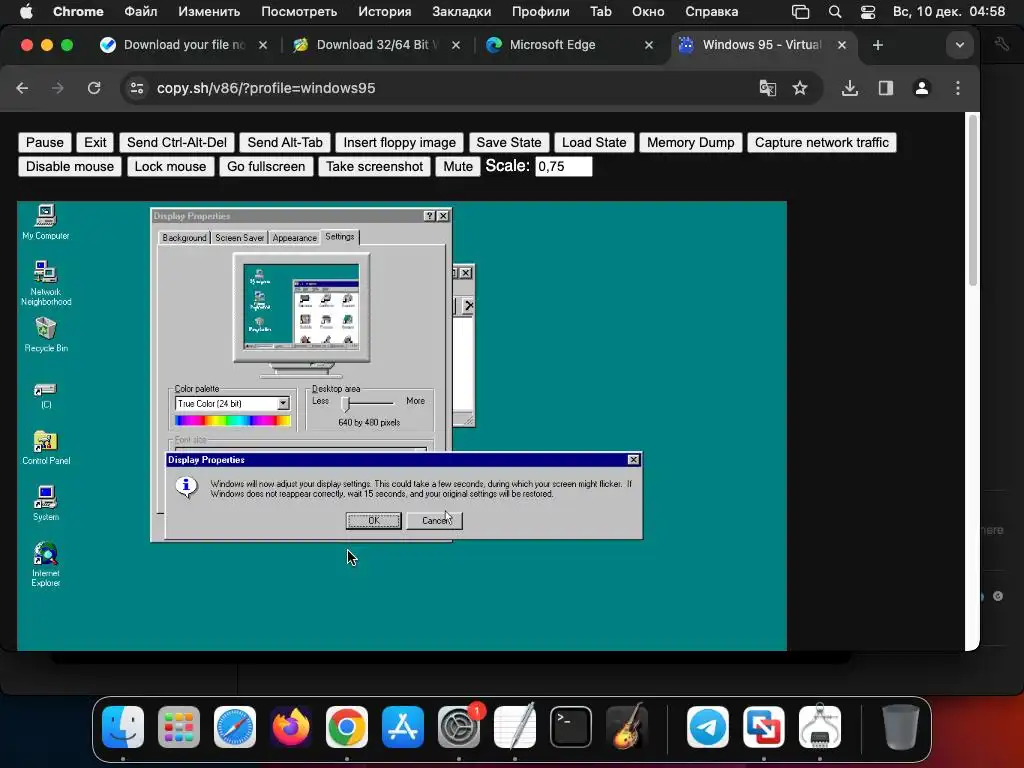Click the Disable mouse button
The image size is (1024, 768).
tap(70, 167)
